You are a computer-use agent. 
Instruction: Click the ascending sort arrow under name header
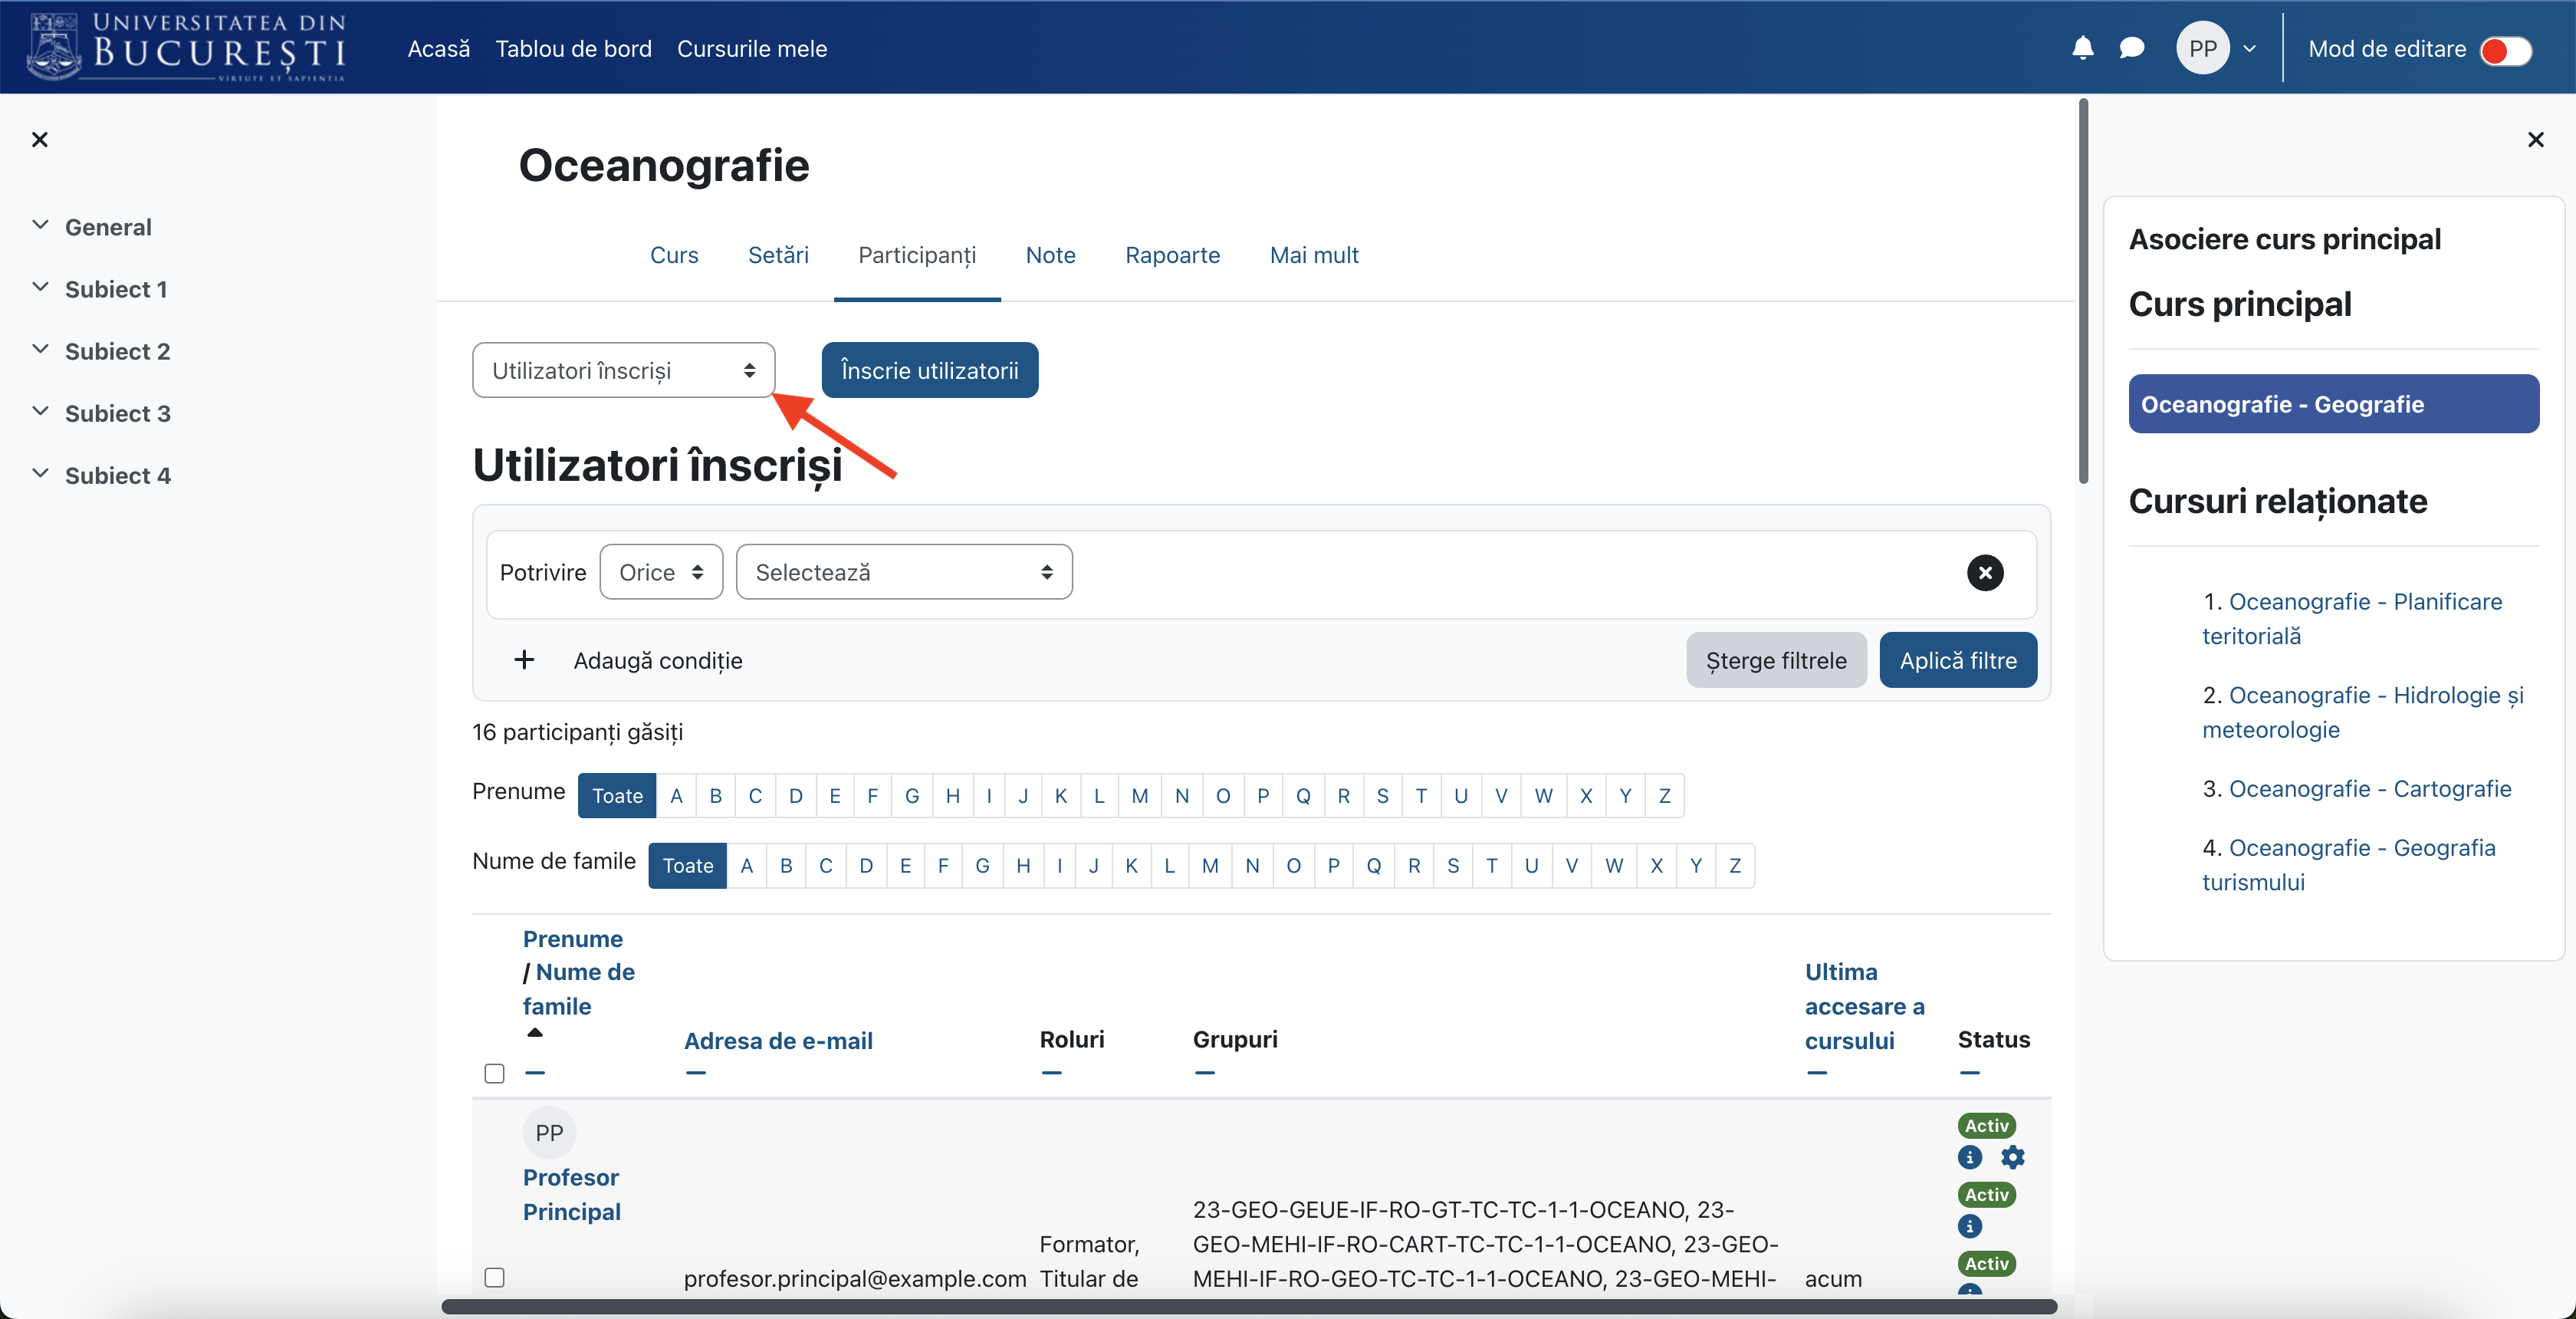pos(535,1033)
